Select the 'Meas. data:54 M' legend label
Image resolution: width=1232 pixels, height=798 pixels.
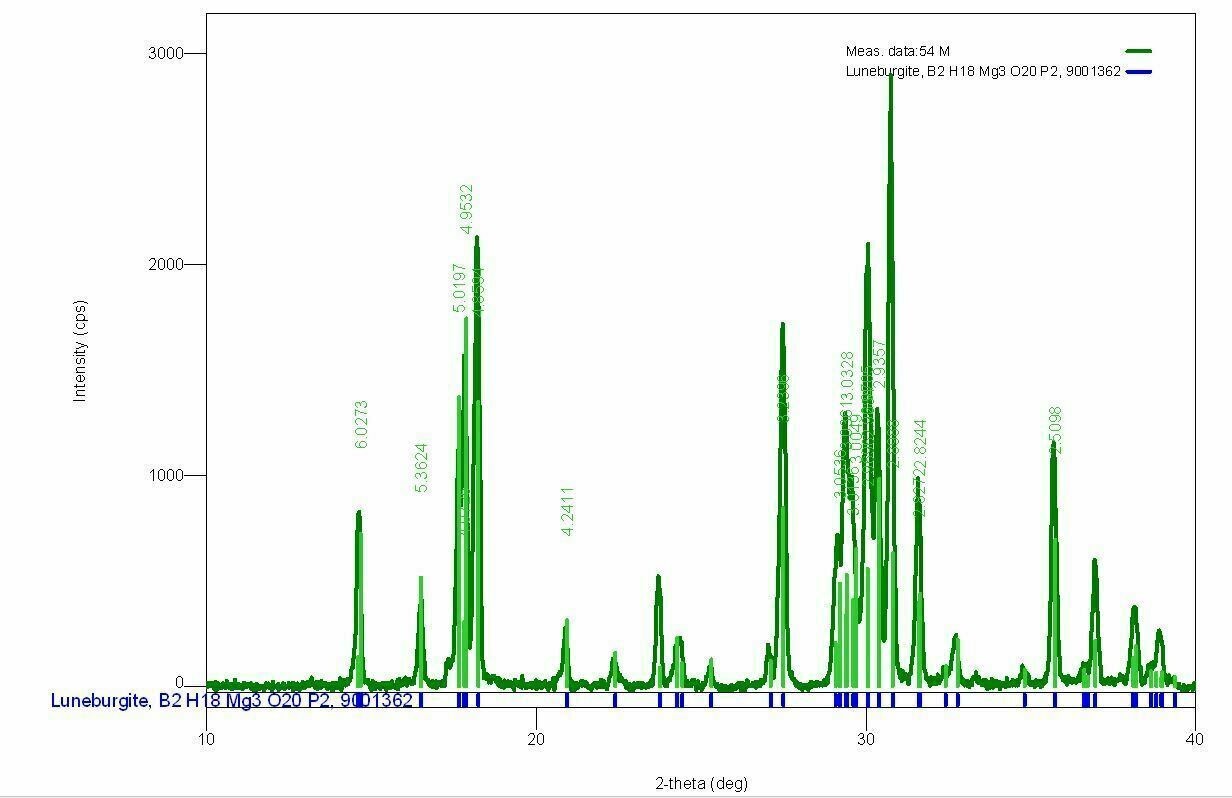point(897,51)
